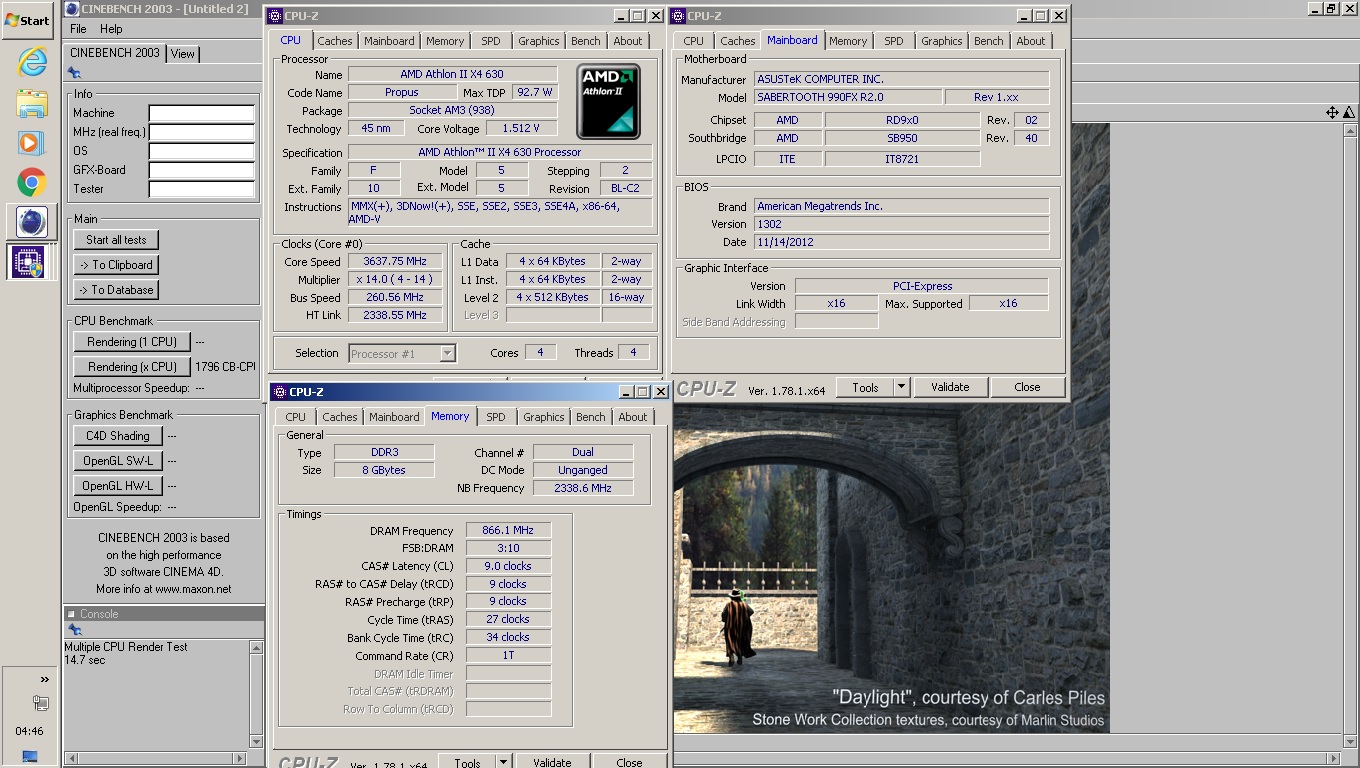Click the Console horizontal scrollbar right arrow
This screenshot has height=768, width=1360.
[240, 758]
